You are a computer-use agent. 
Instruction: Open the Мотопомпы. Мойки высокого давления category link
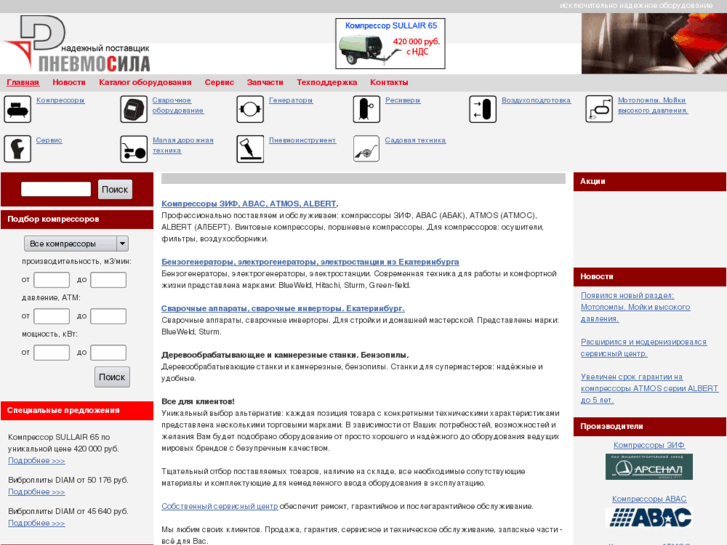click(x=653, y=105)
